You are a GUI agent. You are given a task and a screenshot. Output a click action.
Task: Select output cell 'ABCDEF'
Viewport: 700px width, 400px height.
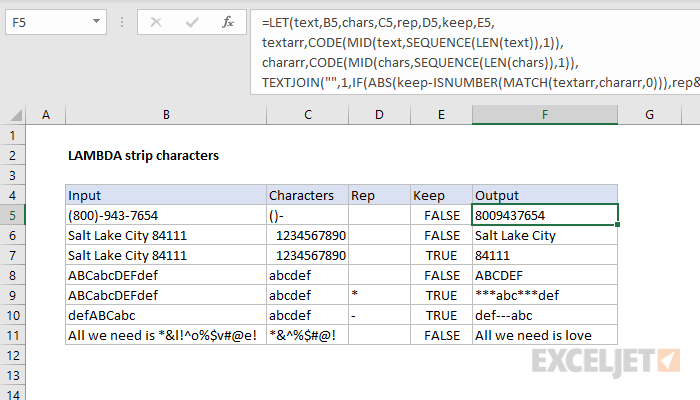tap(545, 275)
